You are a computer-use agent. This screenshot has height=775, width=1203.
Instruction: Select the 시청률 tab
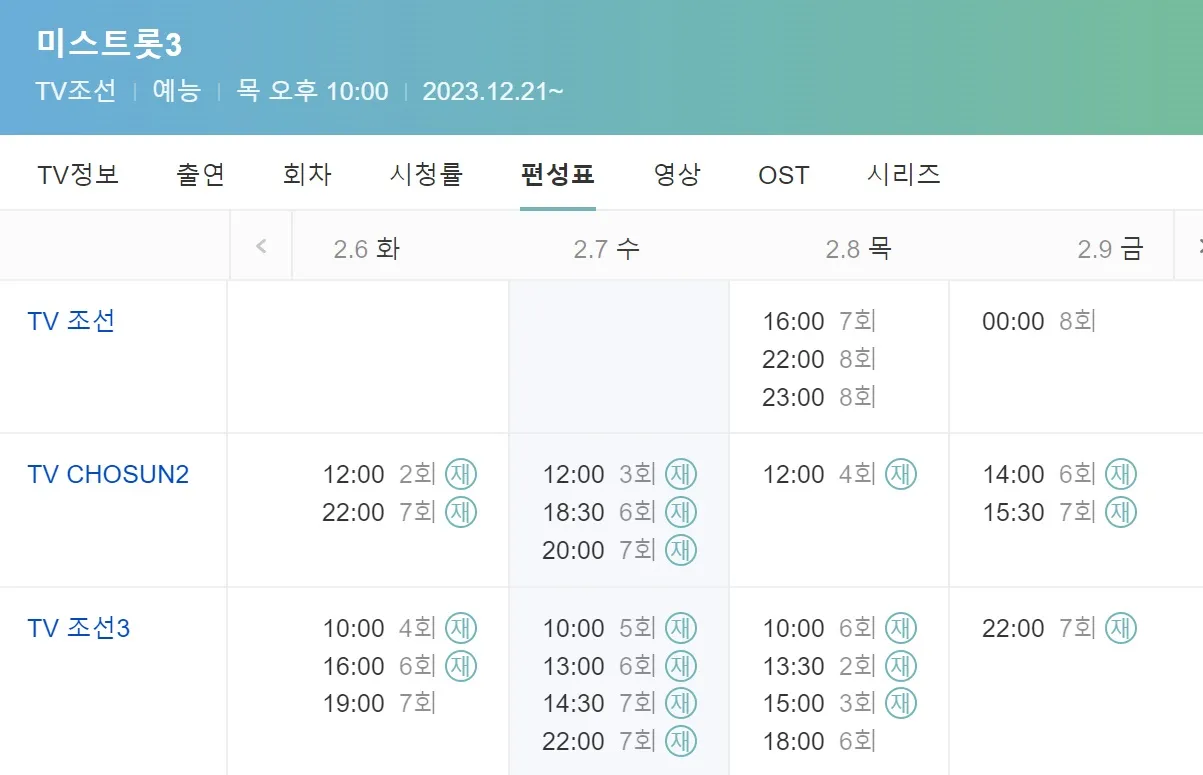pyautogui.click(x=426, y=175)
